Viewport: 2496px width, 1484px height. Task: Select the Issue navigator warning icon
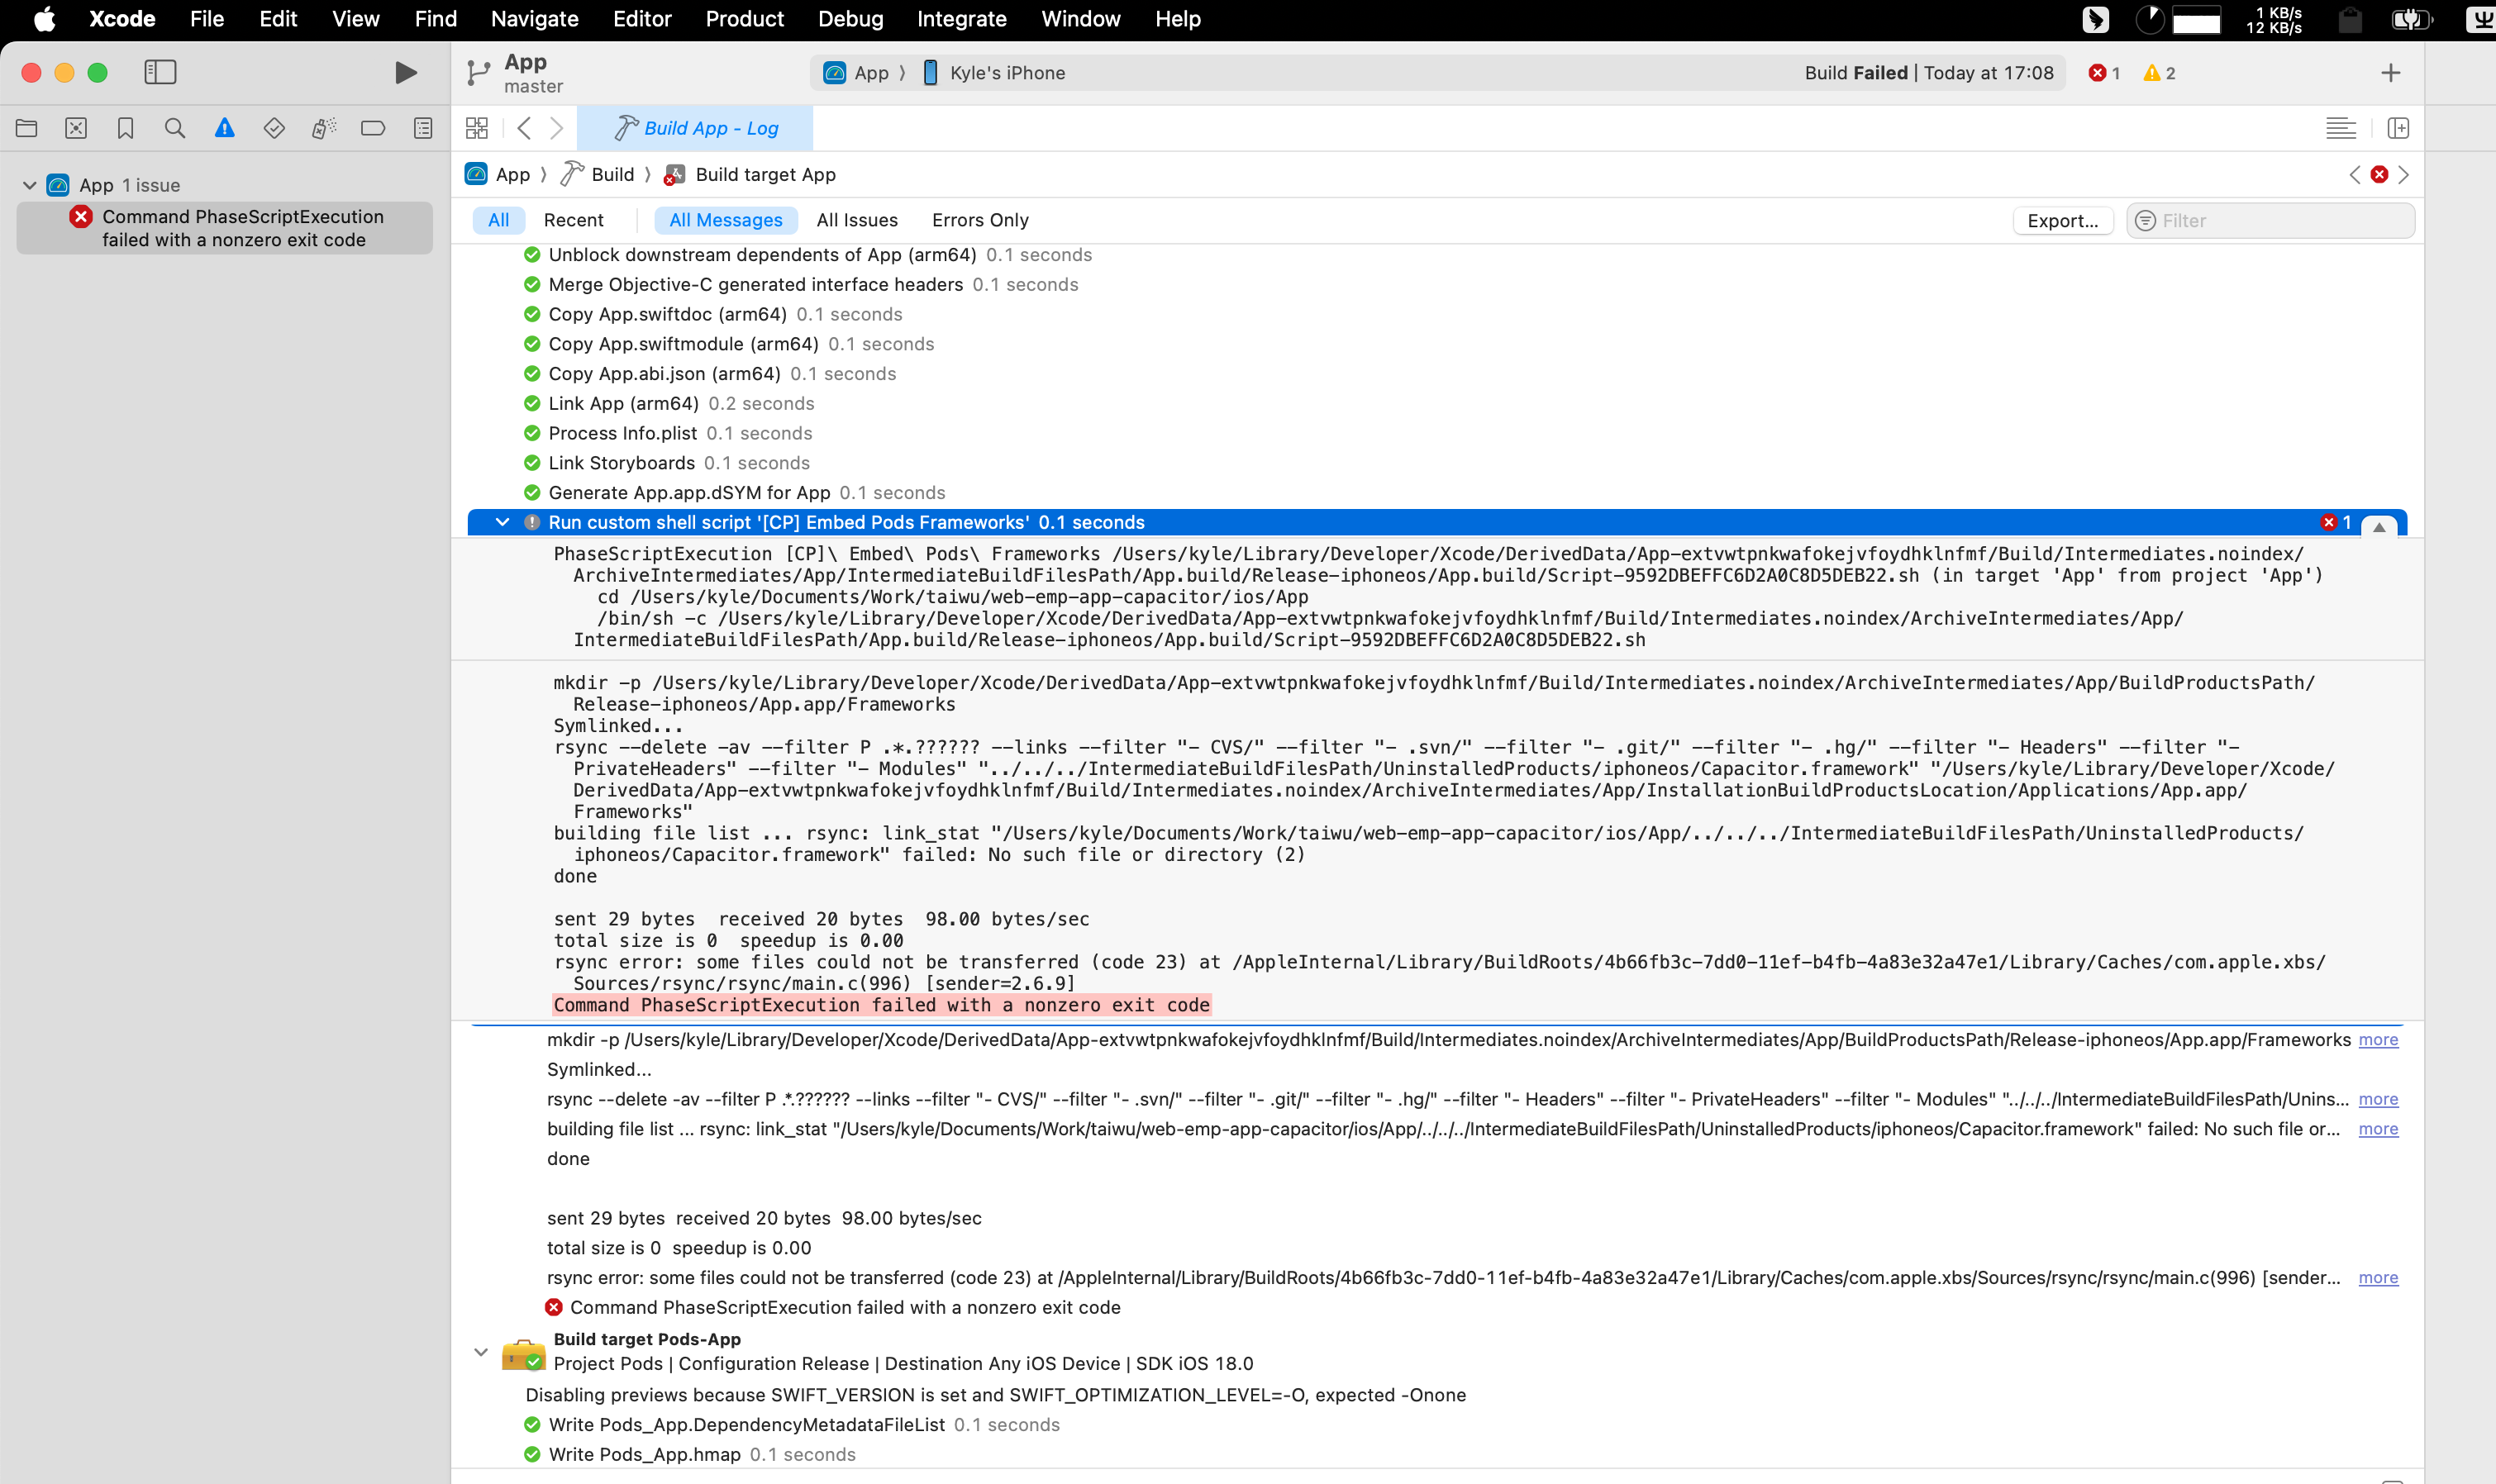(224, 128)
